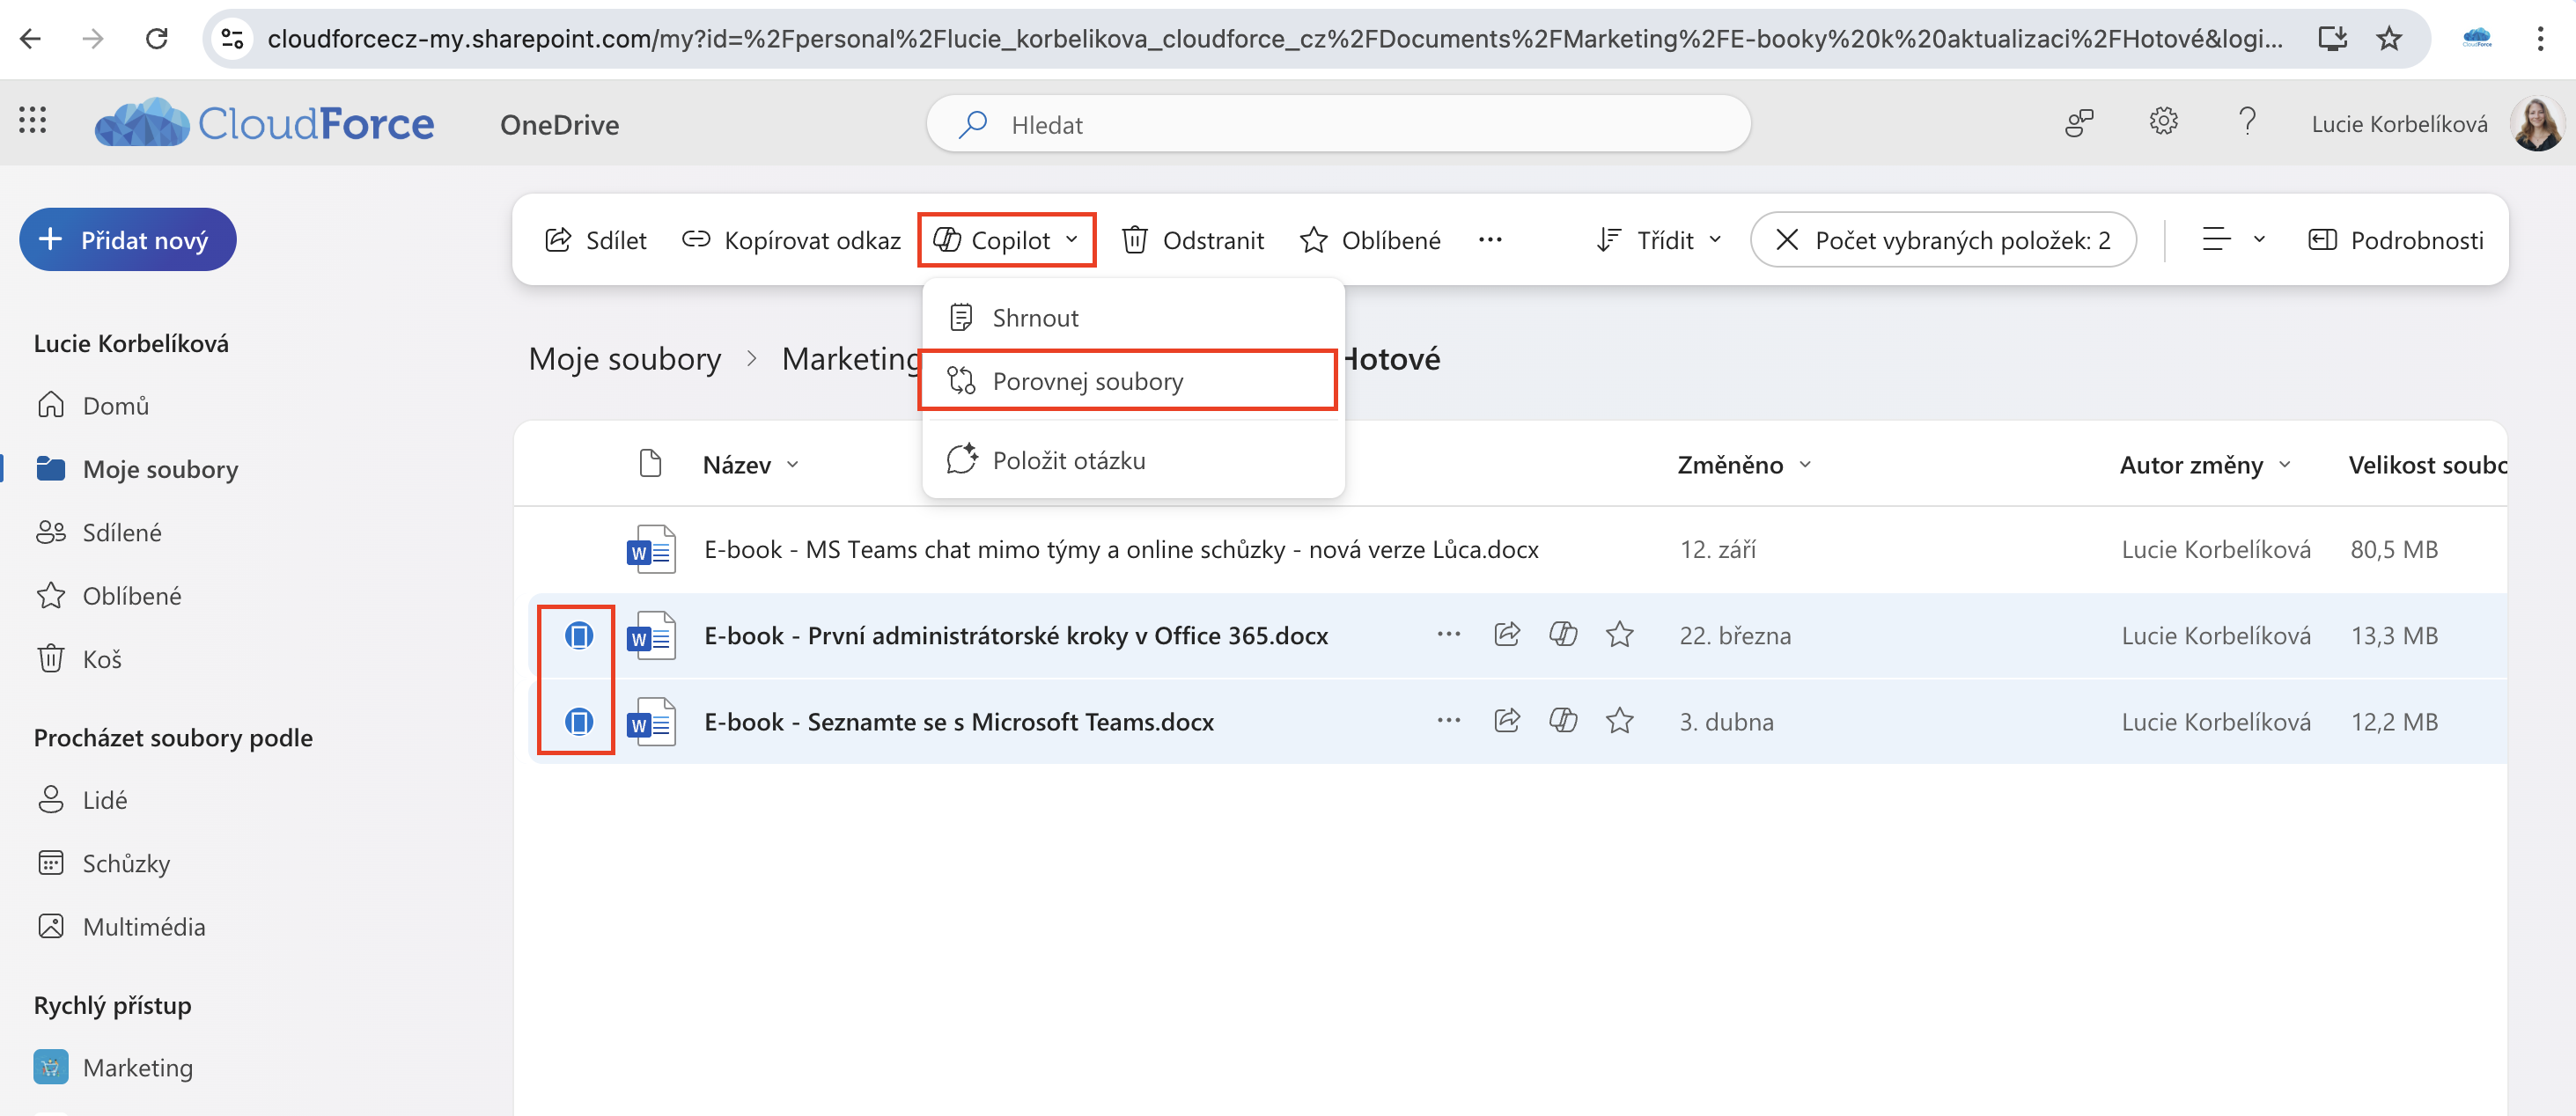The width and height of the screenshot is (2576, 1116).
Task: Open the Podrobnosti details pane
Action: point(2396,240)
